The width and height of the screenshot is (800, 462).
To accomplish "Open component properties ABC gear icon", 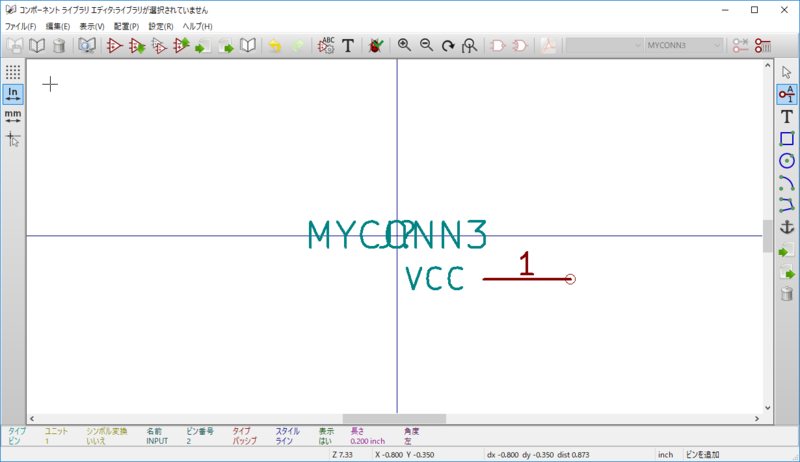I will click(x=326, y=46).
